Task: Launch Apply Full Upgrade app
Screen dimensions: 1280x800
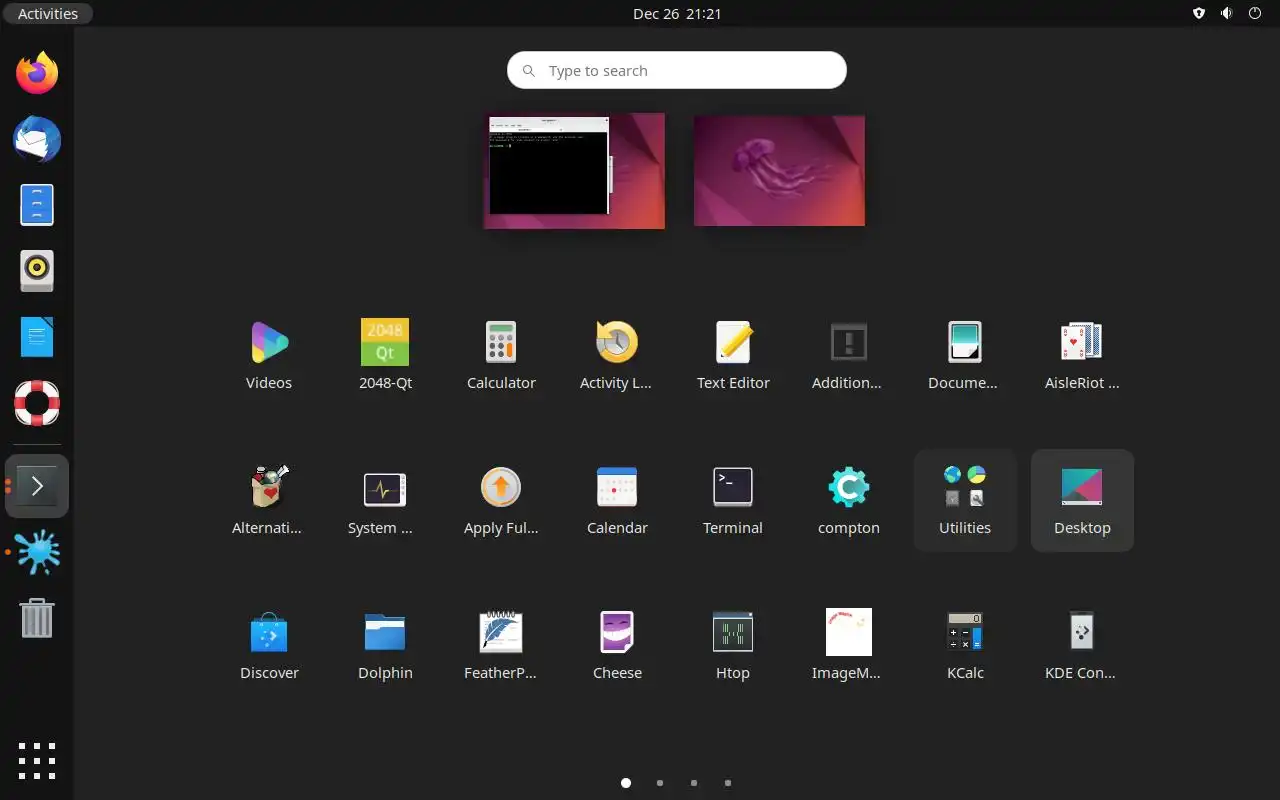Action: click(501, 500)
